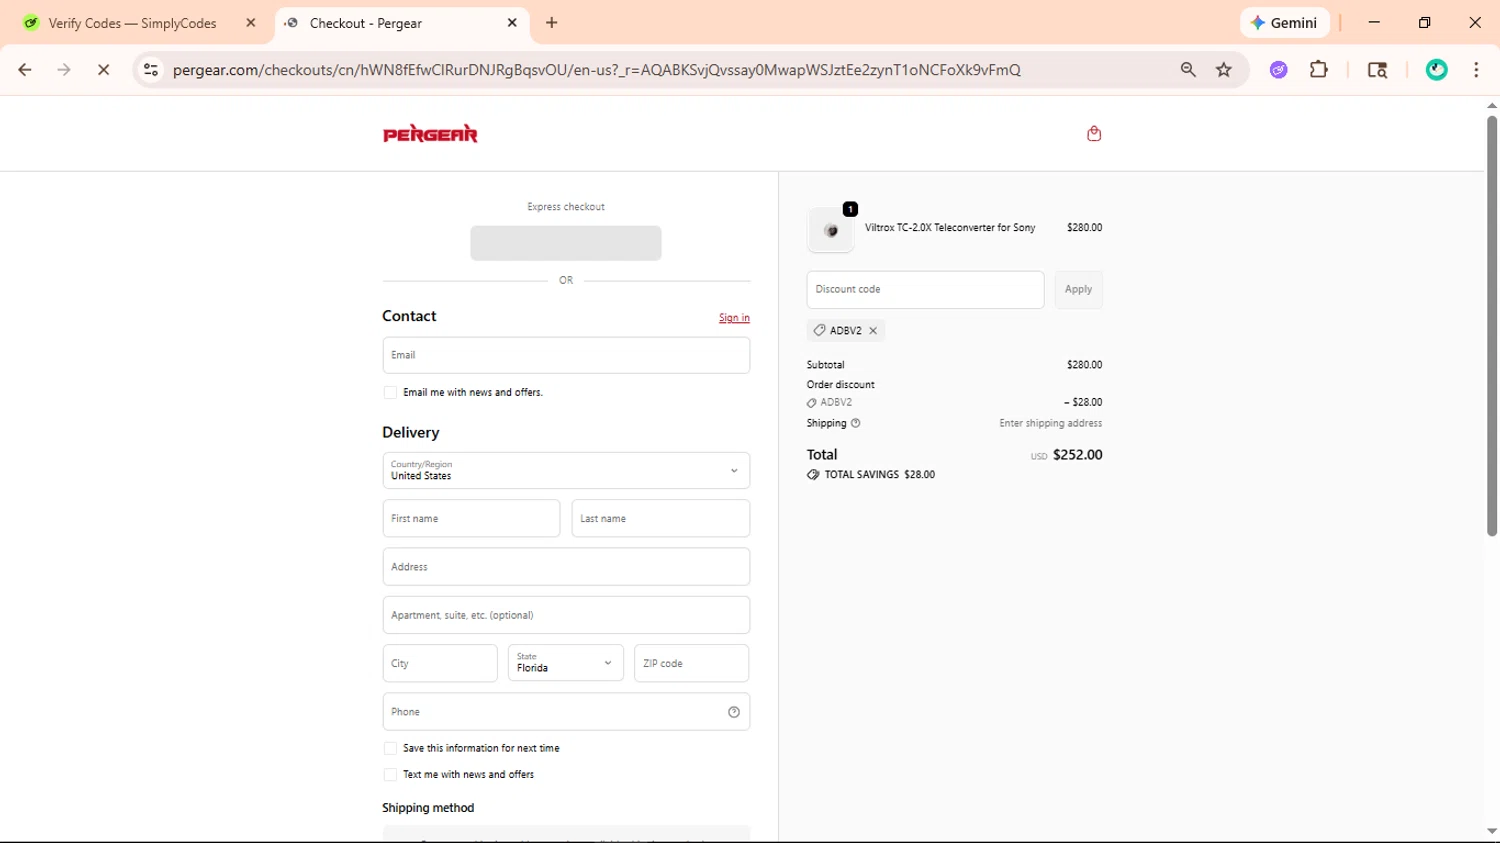The width and height of the screenshot is (1500, 843).
Task: Remove the ADBV2 discount code tag
Action: pyautogui.click(x=873, y=331)
